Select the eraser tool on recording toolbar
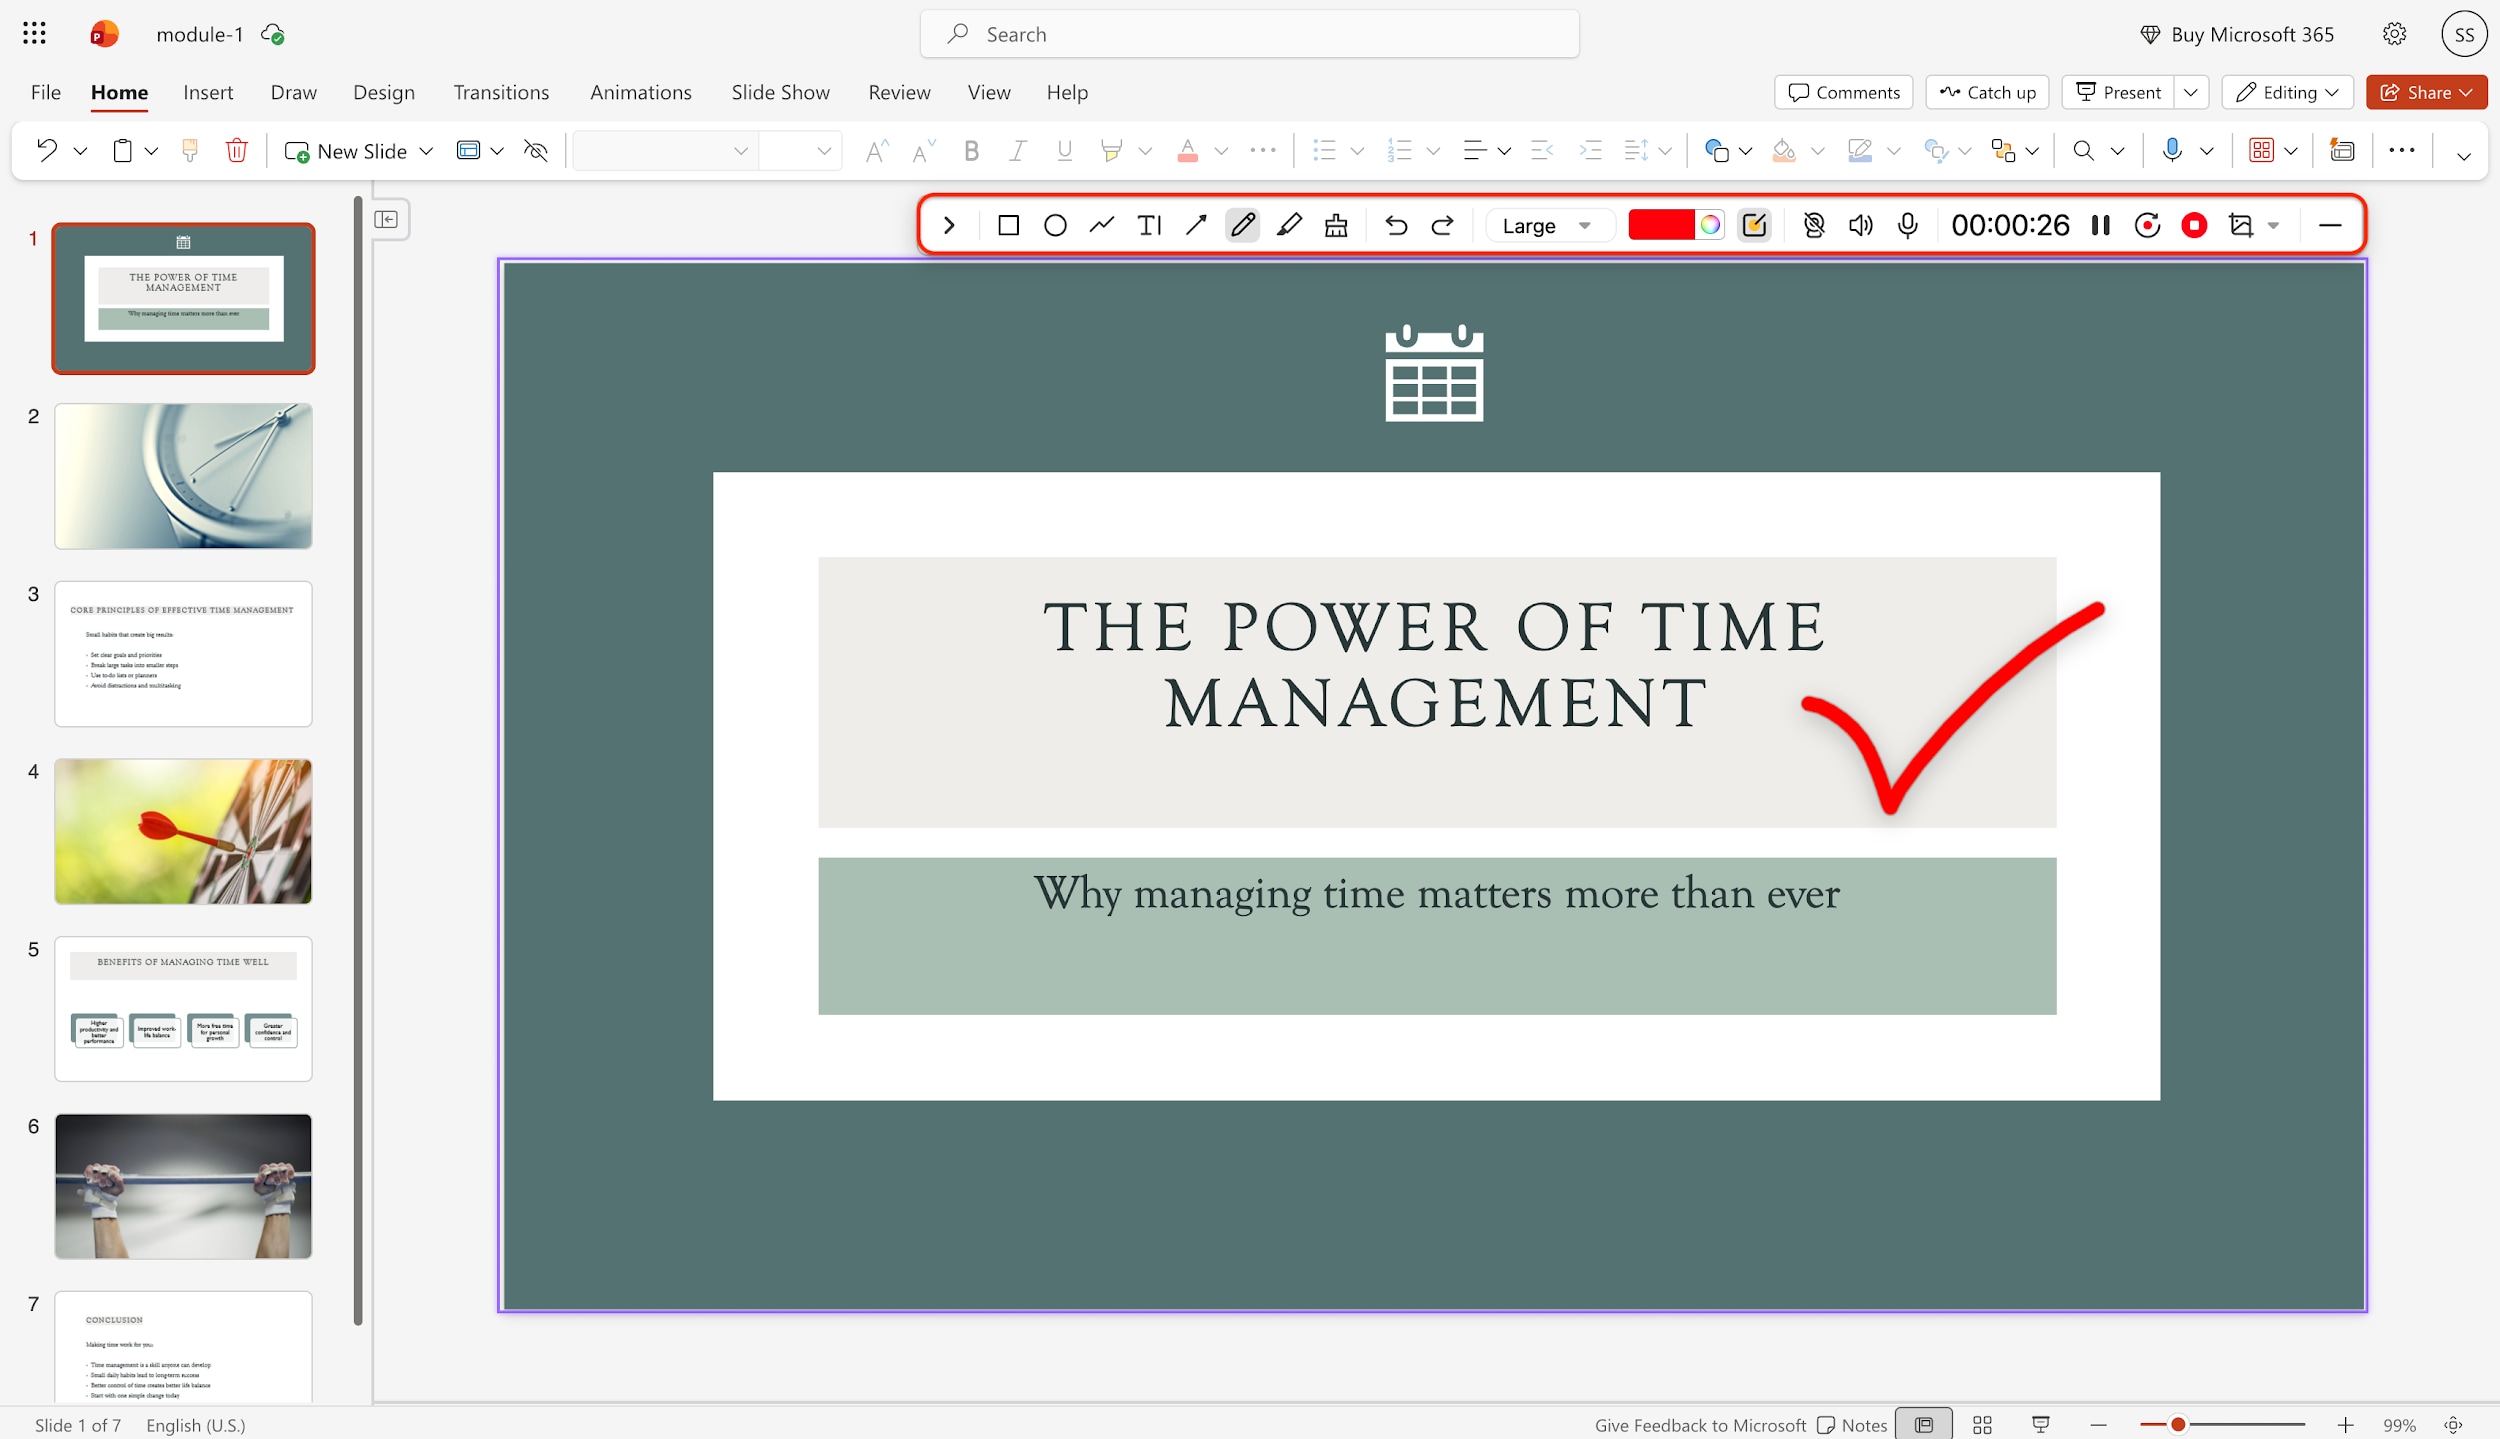 1336,225
